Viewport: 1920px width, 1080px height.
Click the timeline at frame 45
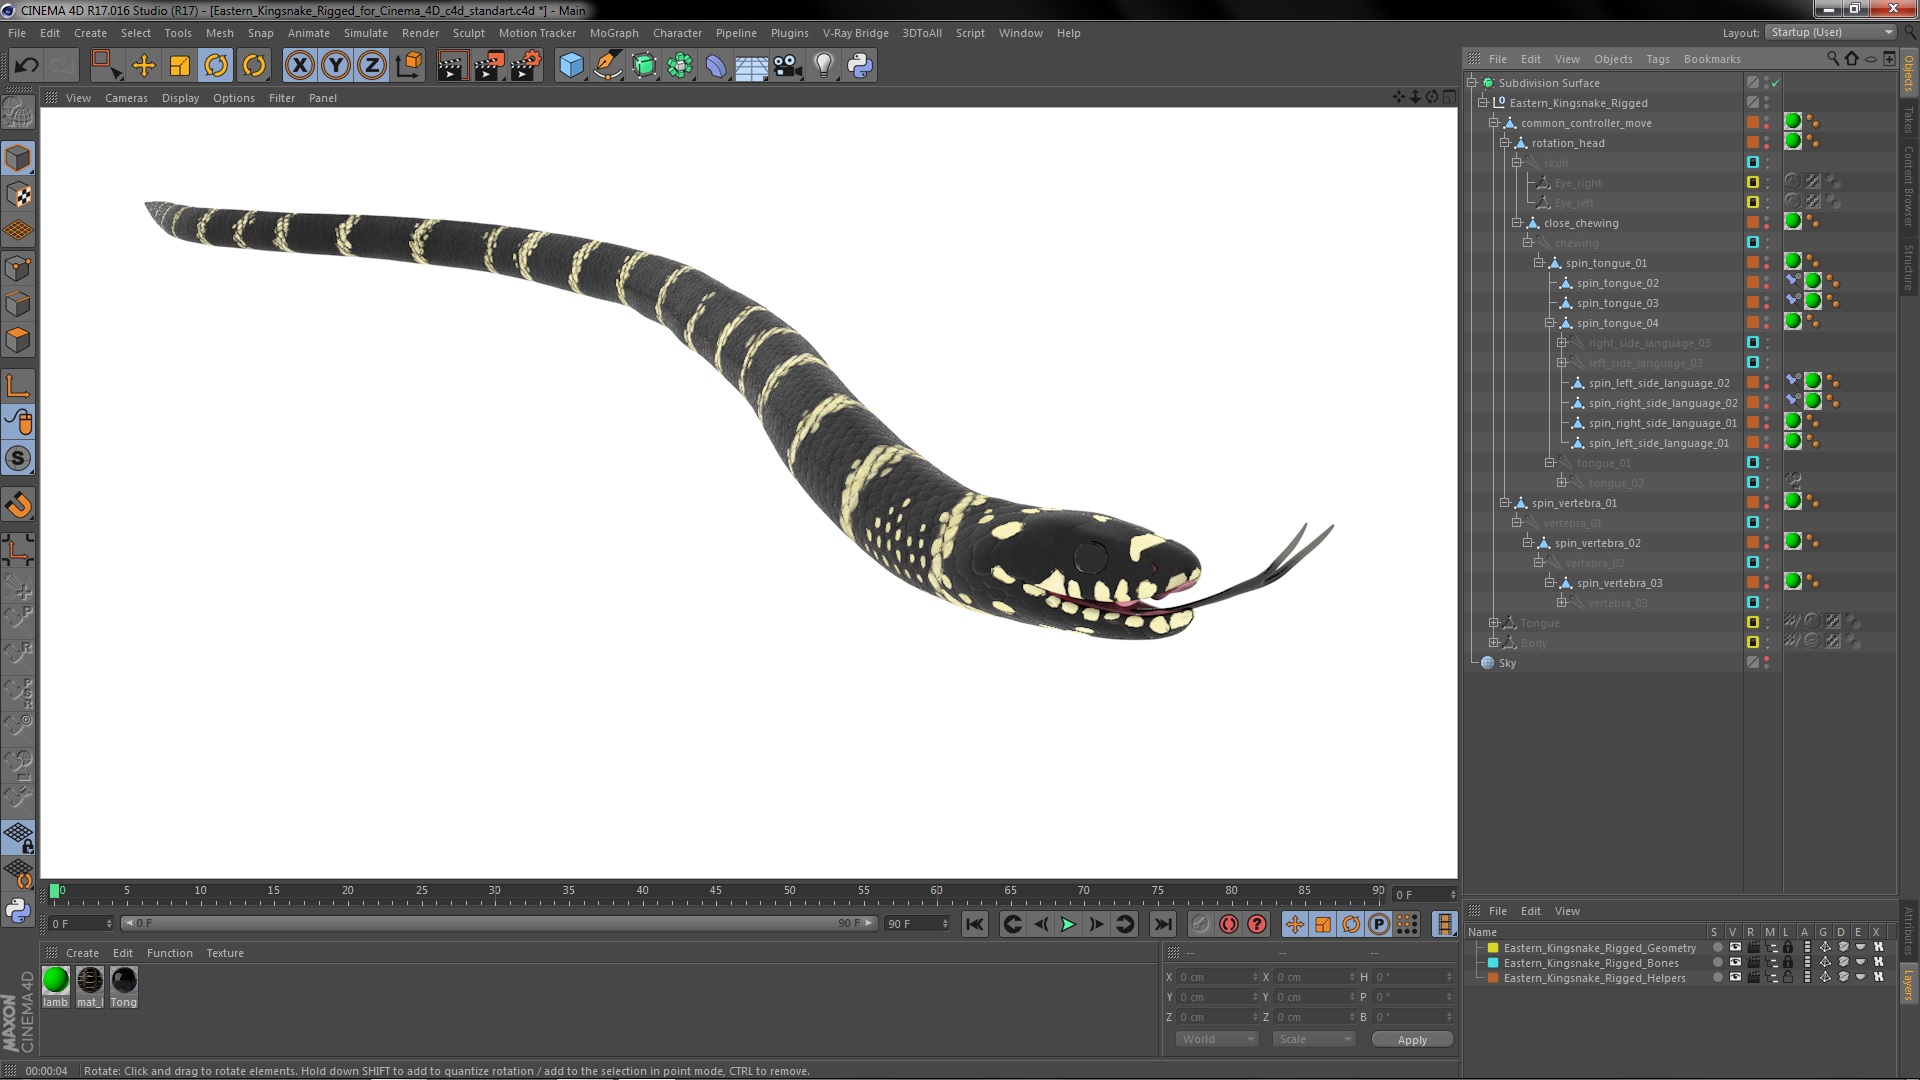[716, 893]
